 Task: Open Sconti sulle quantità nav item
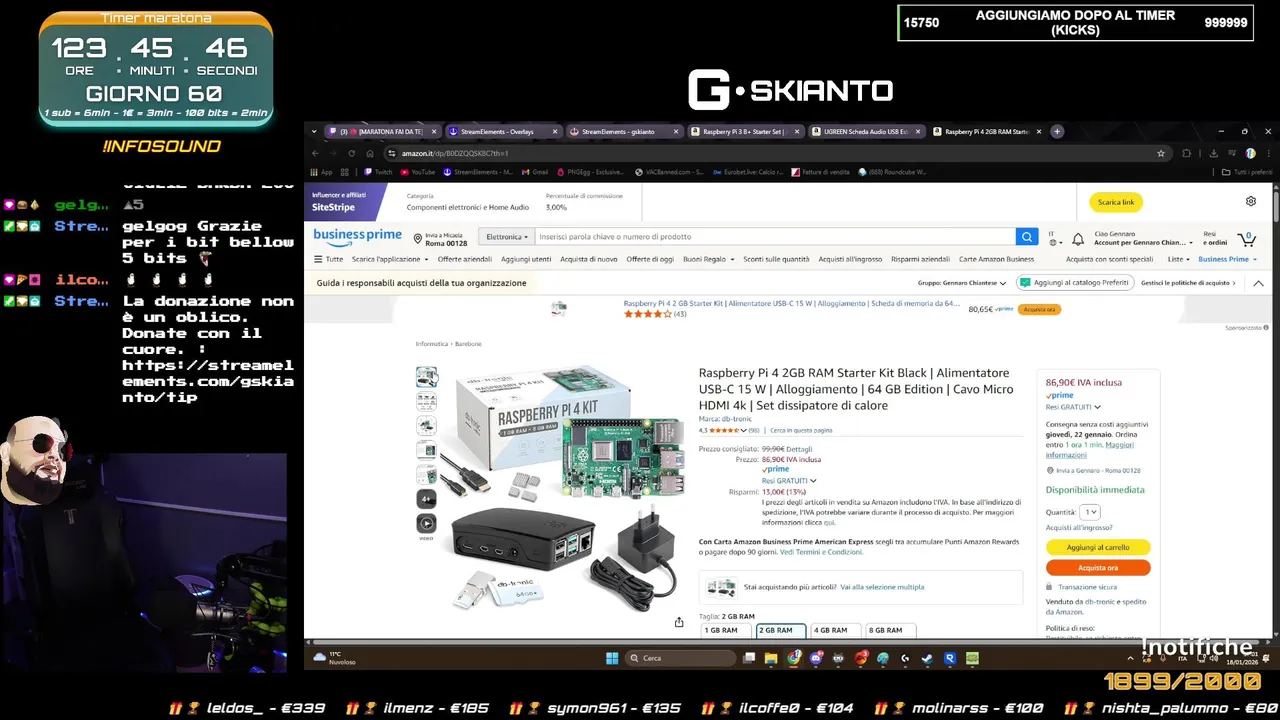776,259
